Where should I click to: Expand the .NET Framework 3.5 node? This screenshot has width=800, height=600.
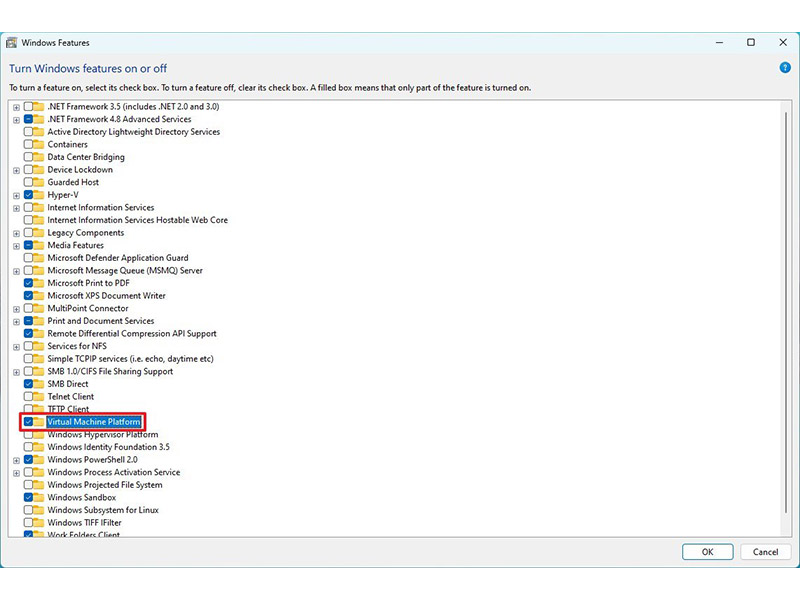pos(16,107)
